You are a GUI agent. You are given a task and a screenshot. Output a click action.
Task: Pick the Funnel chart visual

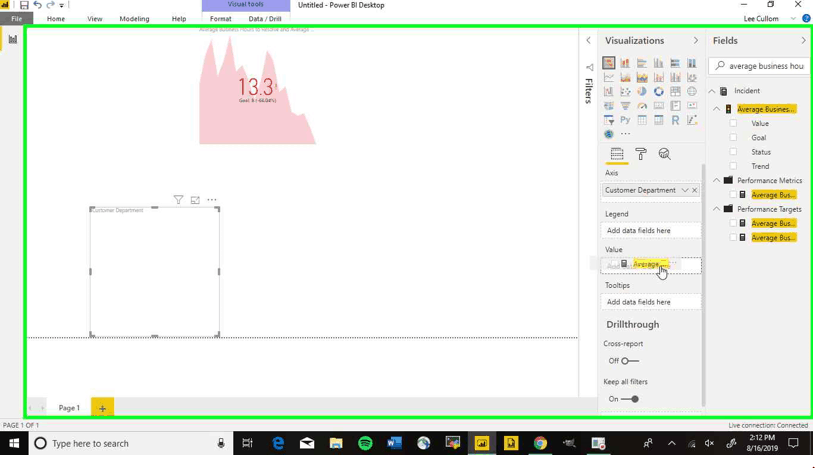625,106
